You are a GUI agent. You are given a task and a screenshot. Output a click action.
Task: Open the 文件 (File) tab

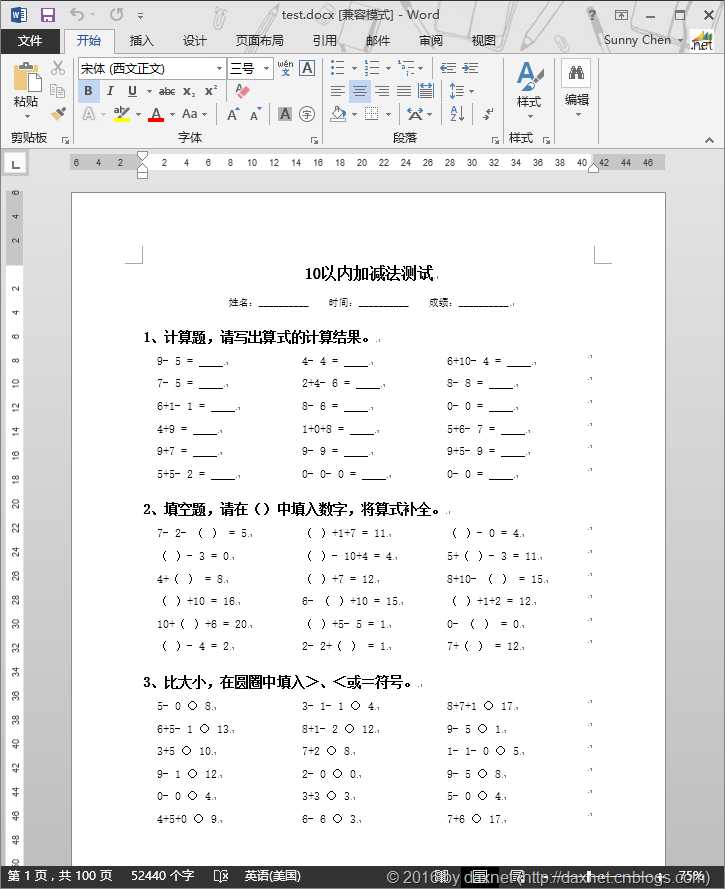[29, 41]
